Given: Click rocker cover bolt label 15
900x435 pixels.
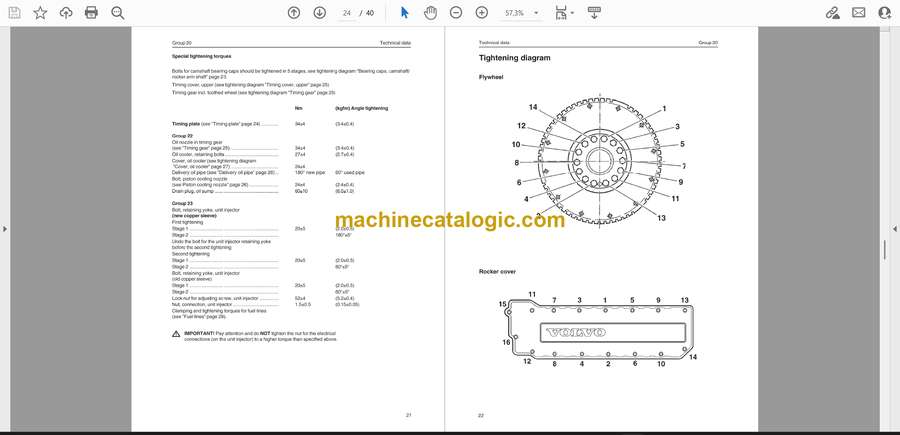Looking at the screenshot, I should (502, 304).
